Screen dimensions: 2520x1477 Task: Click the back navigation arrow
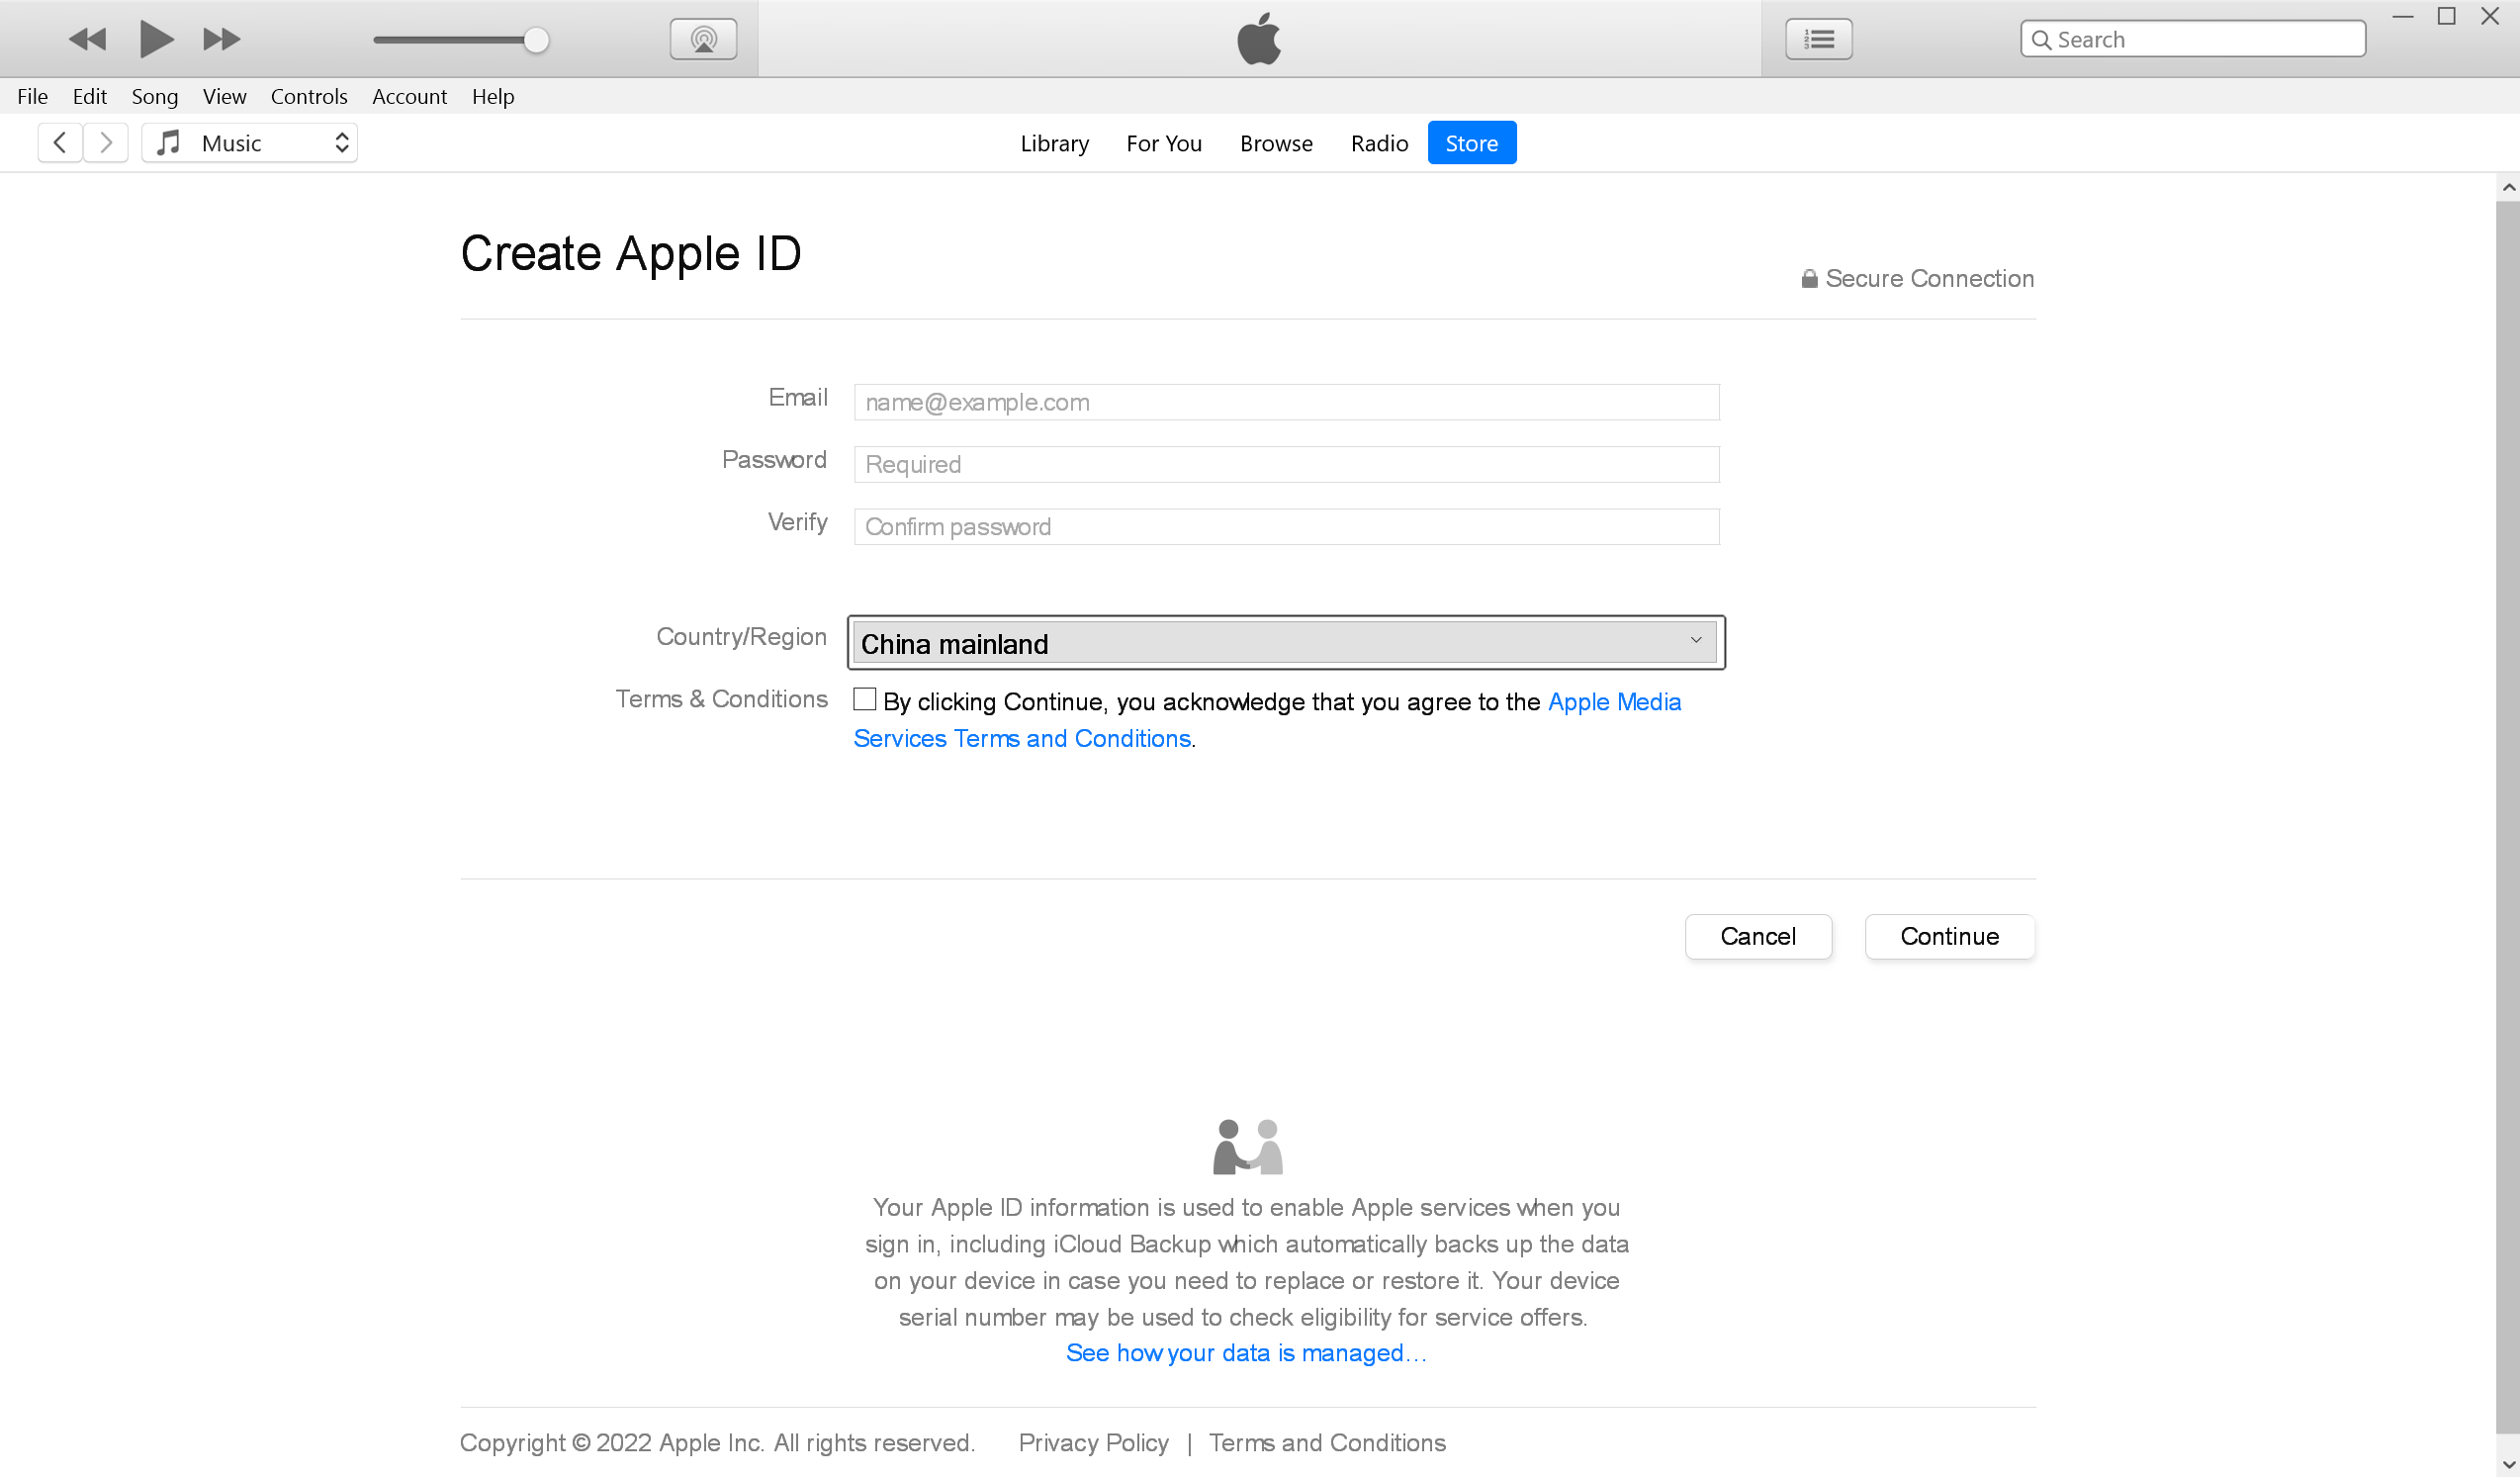[60, 143]
